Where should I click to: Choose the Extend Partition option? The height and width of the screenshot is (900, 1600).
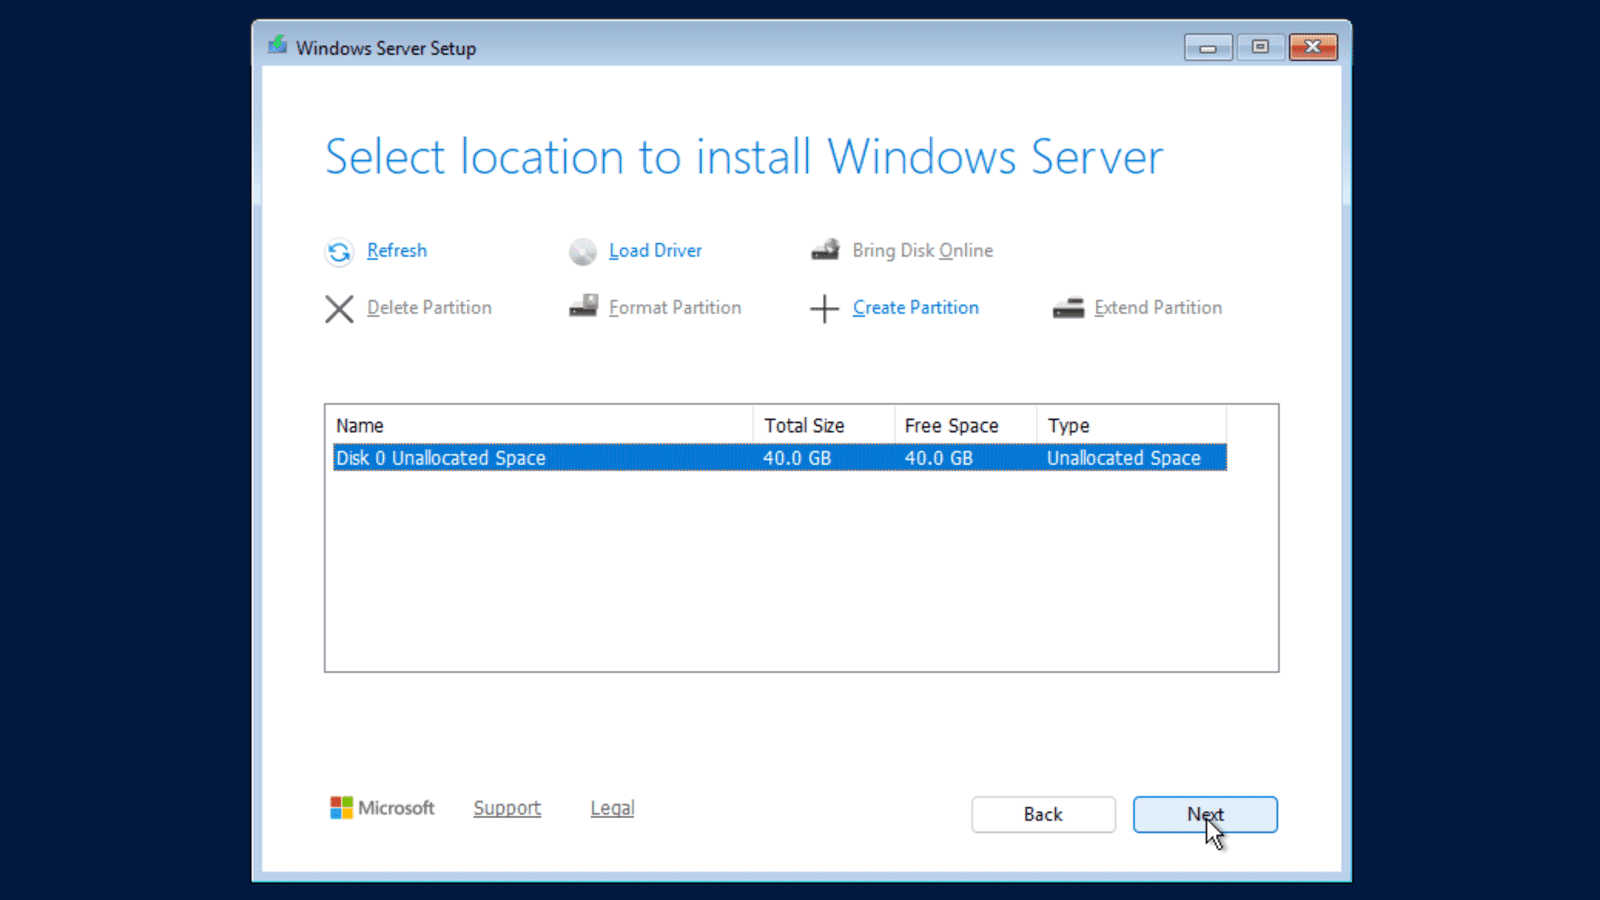coord(1158,307)
